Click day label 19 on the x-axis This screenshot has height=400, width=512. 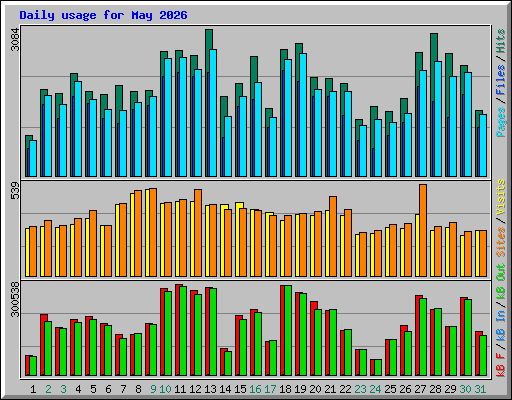pos(300,389)
